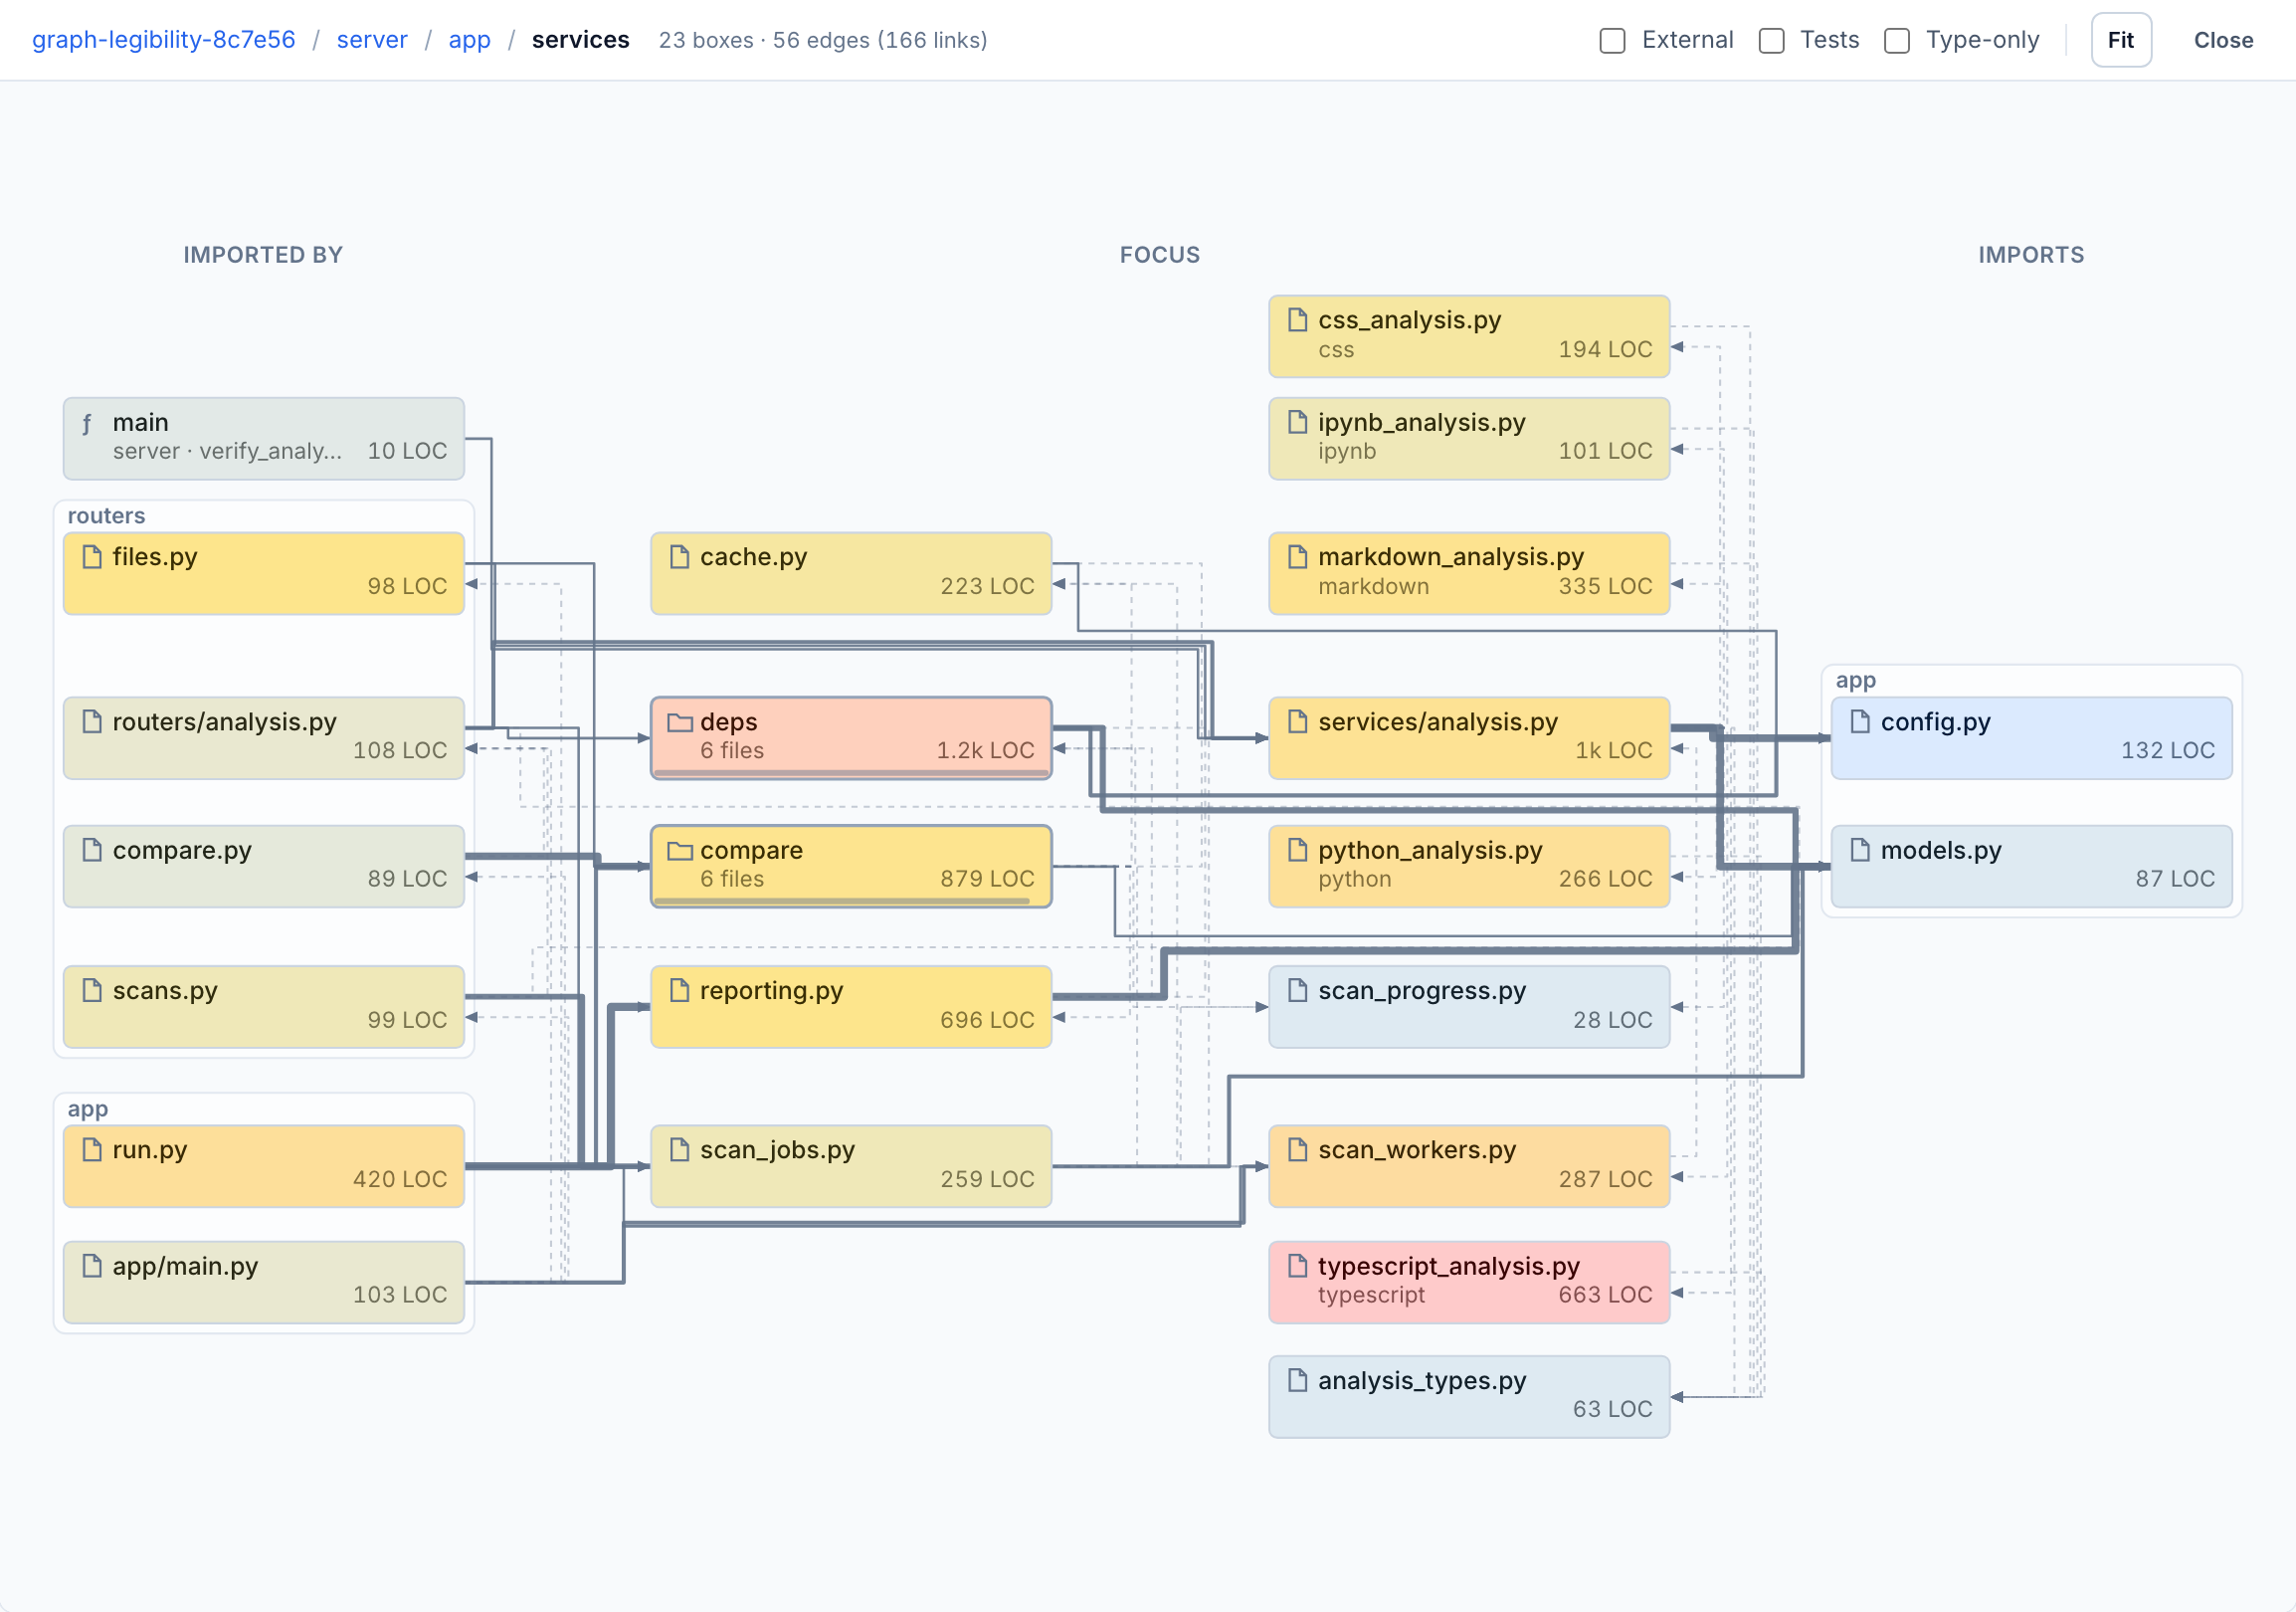
Task: Click the FOCUS column heading
Action: [1159, 255]
